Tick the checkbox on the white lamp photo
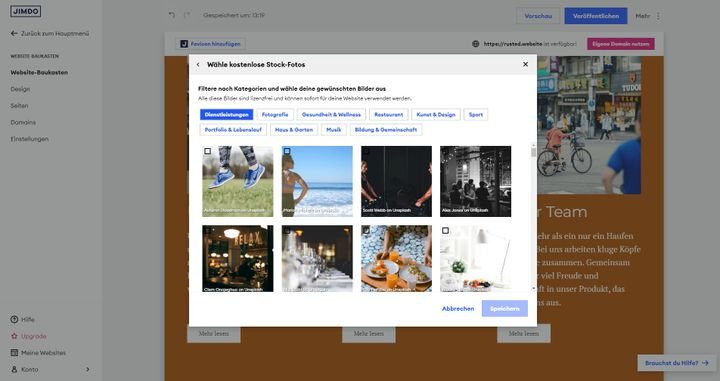Viewport: 720px width, 381px height. click(445, 230)
